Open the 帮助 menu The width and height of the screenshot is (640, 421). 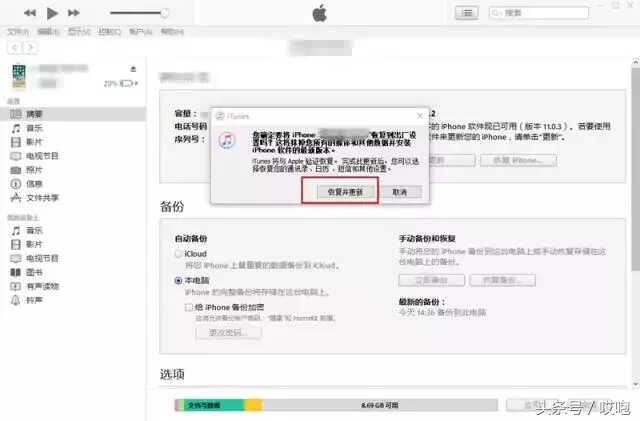[172, 31]
